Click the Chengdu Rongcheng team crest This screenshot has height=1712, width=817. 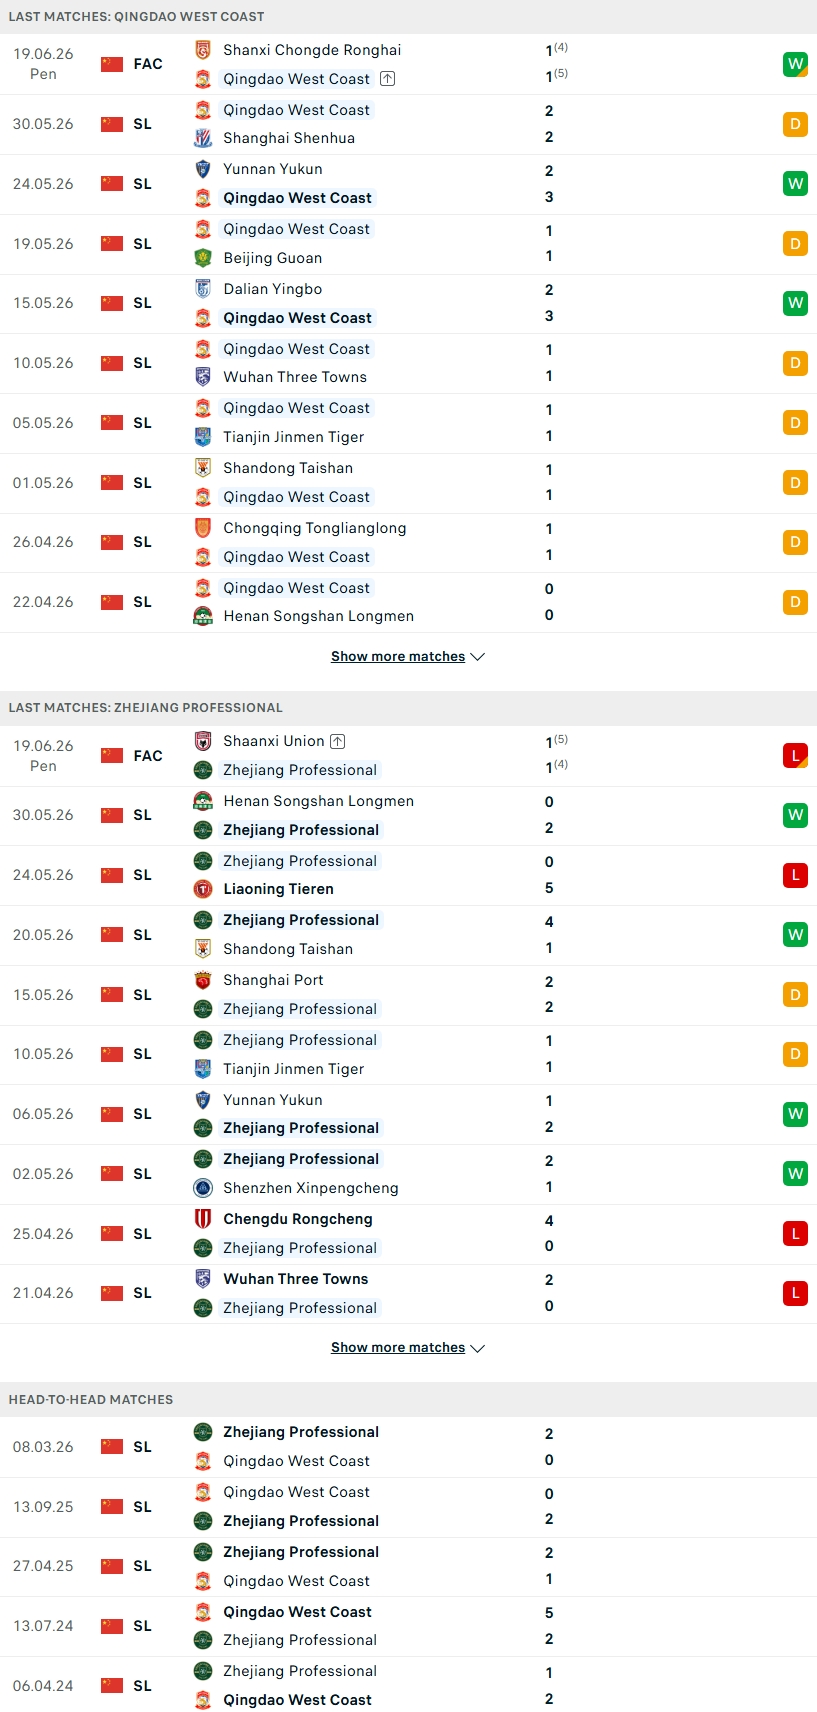(203, 1219)
